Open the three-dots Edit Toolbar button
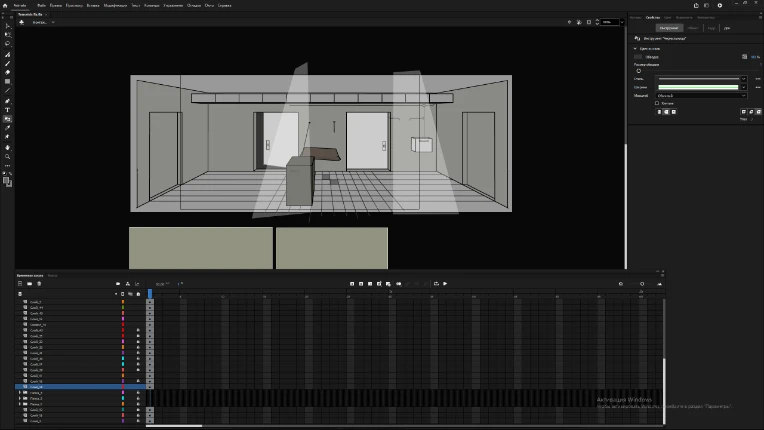The height and width of the screenshot is (430, 764). coord(7,166)
